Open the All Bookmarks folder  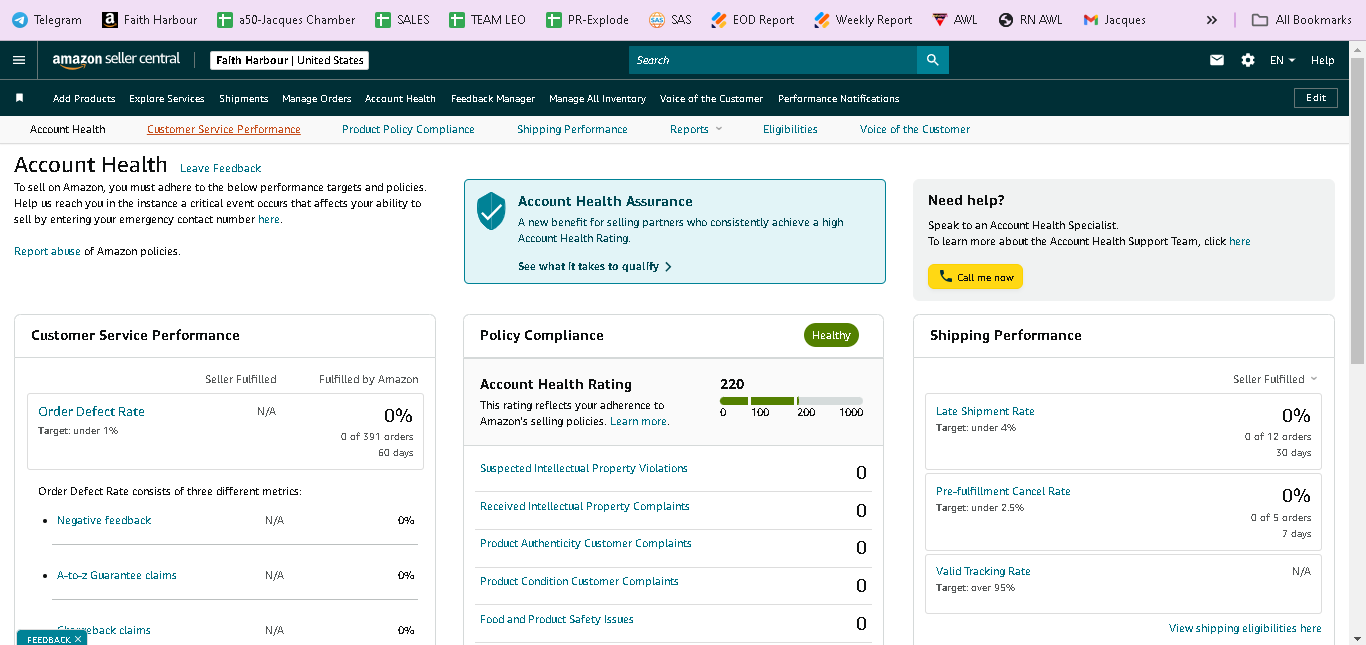click(x=1302, y=20)
